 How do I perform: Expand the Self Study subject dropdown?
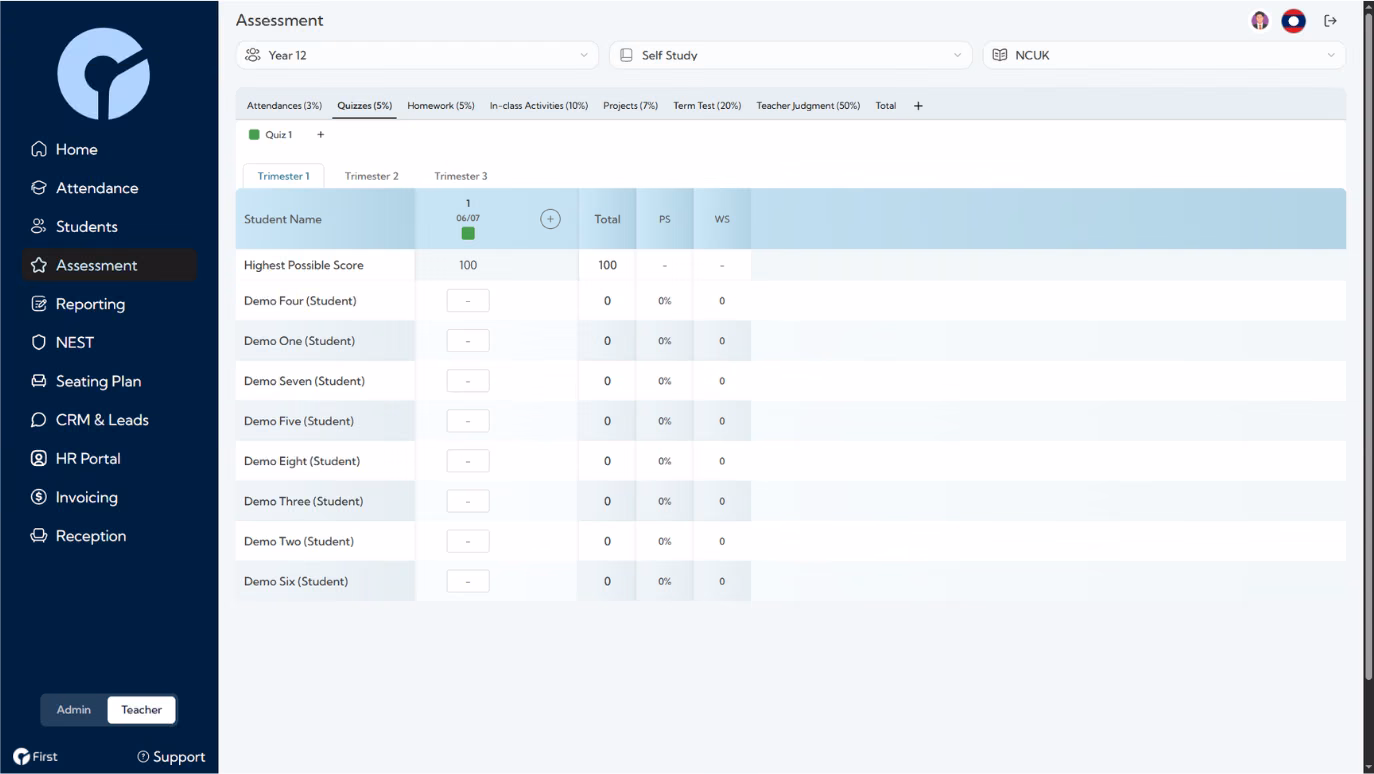pyautogui.click(x=790, y=55)
